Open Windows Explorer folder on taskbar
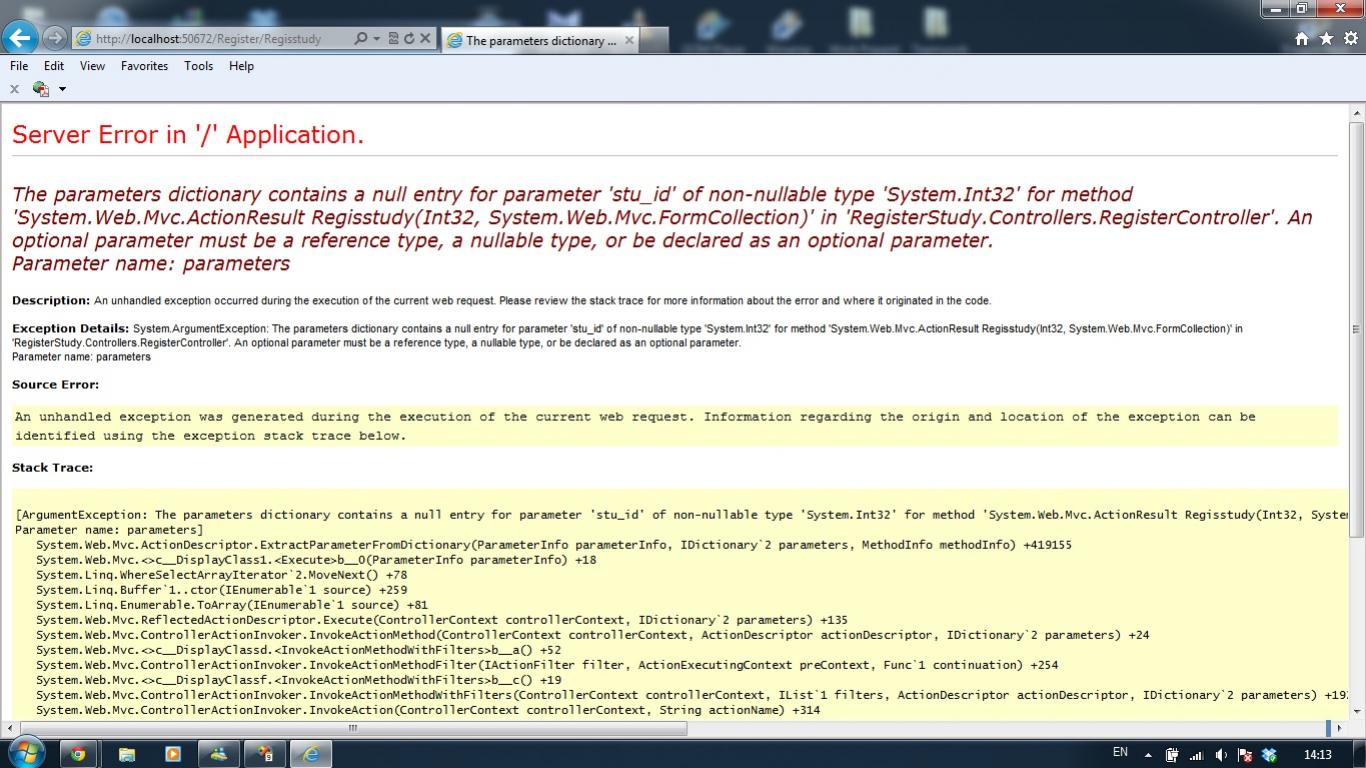This screenshot has height=768, width=1366. click(126, 754)
